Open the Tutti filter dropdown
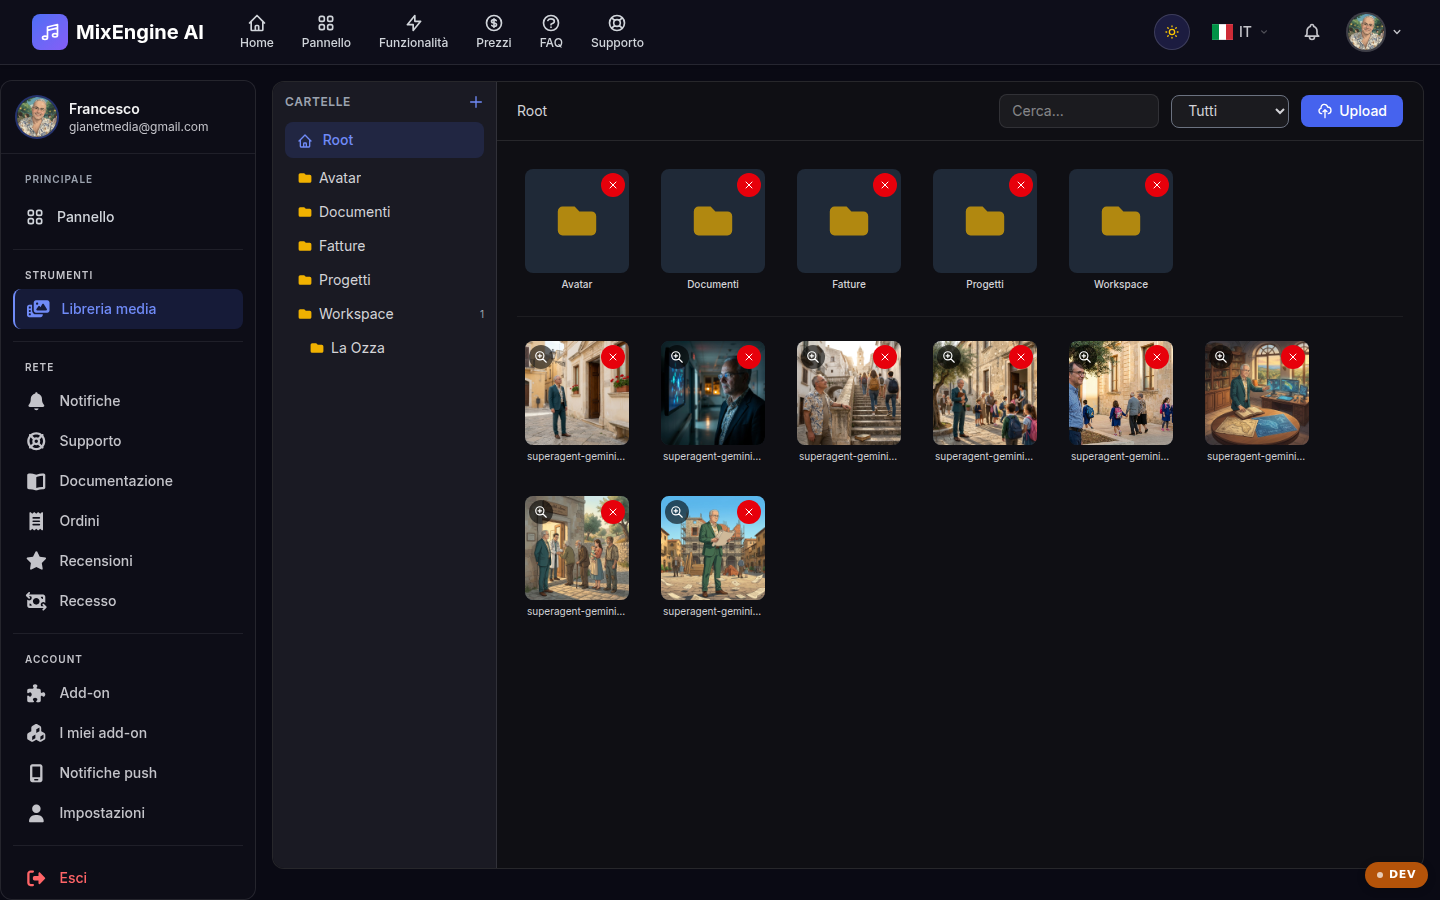 1230,111
